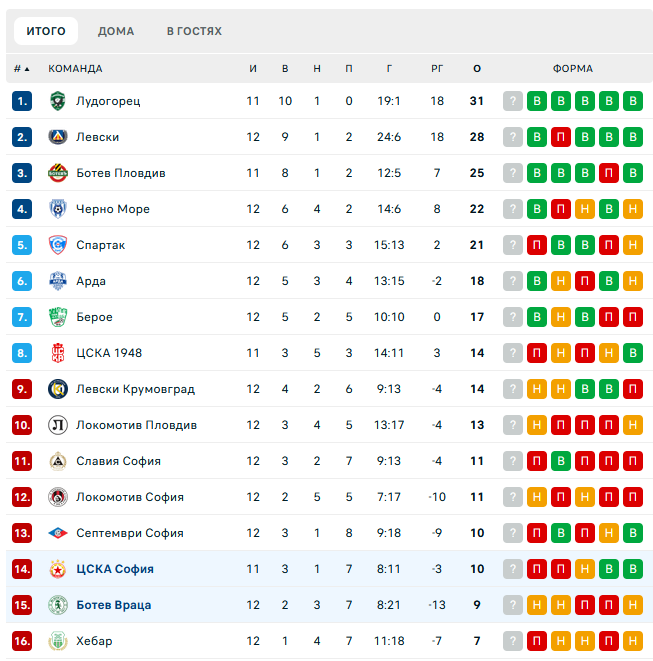Image resolution: width=653 pixels, height=661 pixels.
Task: Click Levski's red П loss form badge
Action: click(x=561, y=137)
